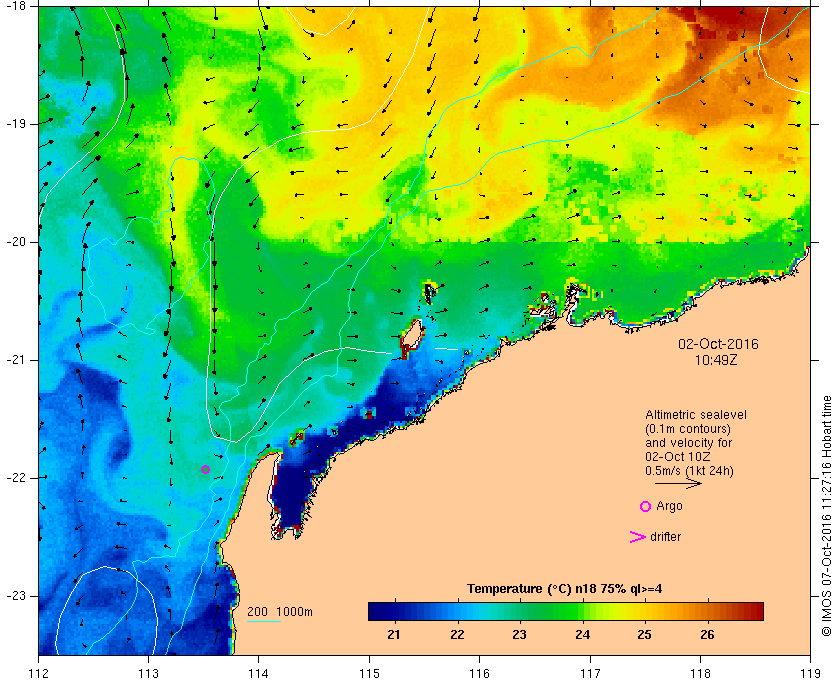The image size is (840, 680).
Task: Click the '-22' latitude axis label
Action: click(x=15, y=478)
